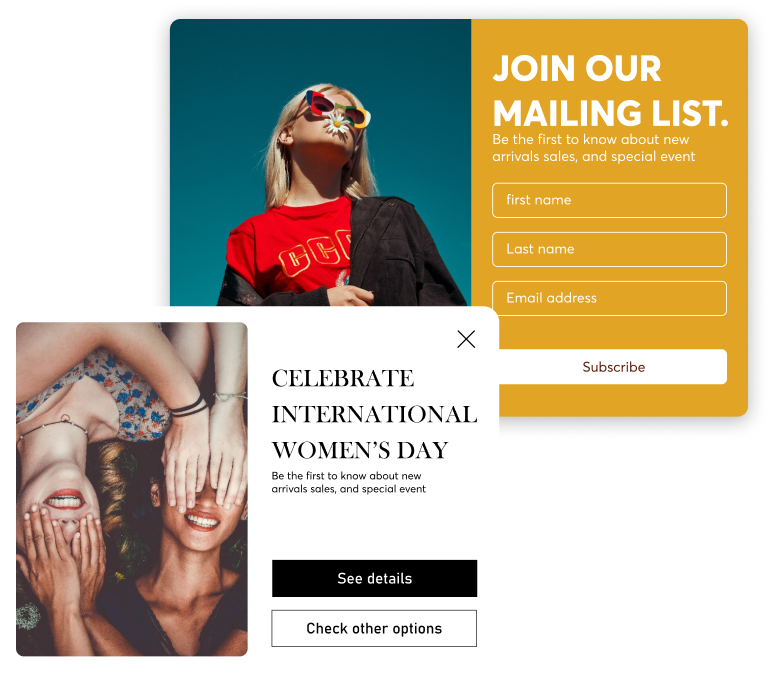The width and height of the screenshot is (770, 673).
Task: Click the daisy flower in the photo
Action: coord(338,123)
